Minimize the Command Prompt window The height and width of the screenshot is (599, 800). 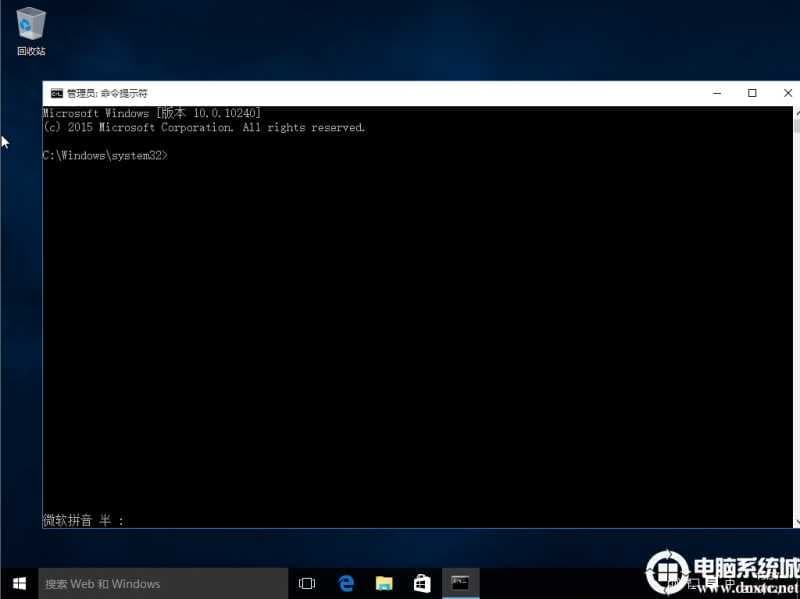(x=717, y=92)
